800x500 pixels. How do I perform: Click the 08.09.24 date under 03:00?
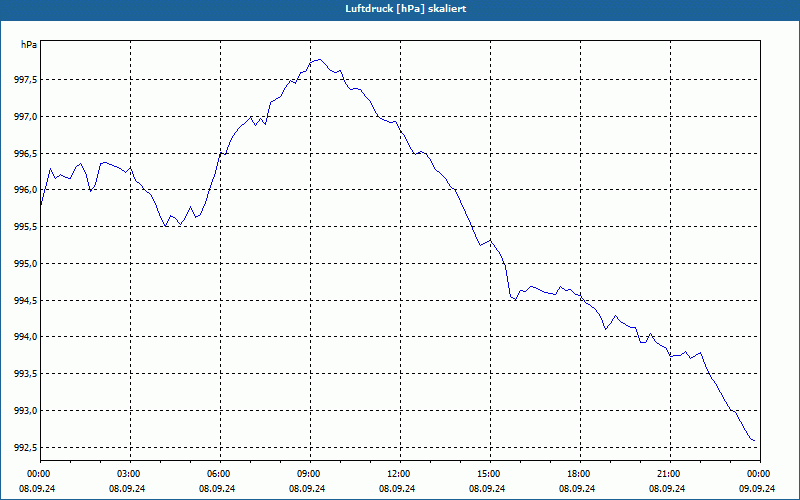coord(127,488)
